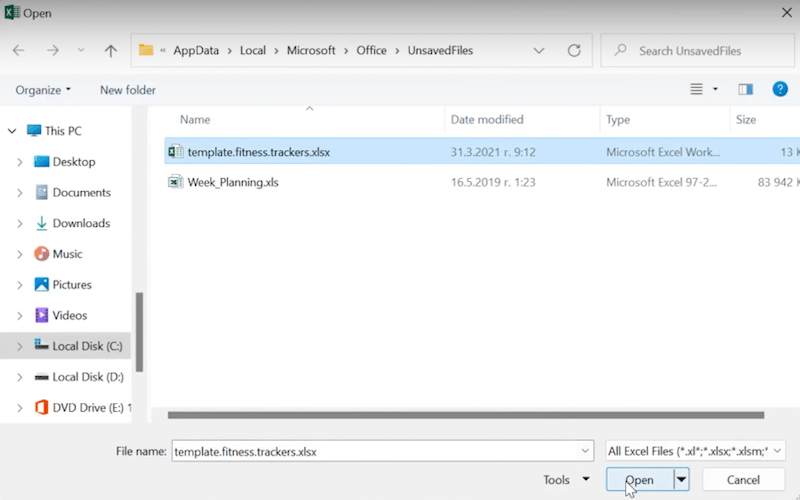Click the folder icon in address bar
Image resolution: width=800 pixels, height=500 pixels.
pos(146,50)
